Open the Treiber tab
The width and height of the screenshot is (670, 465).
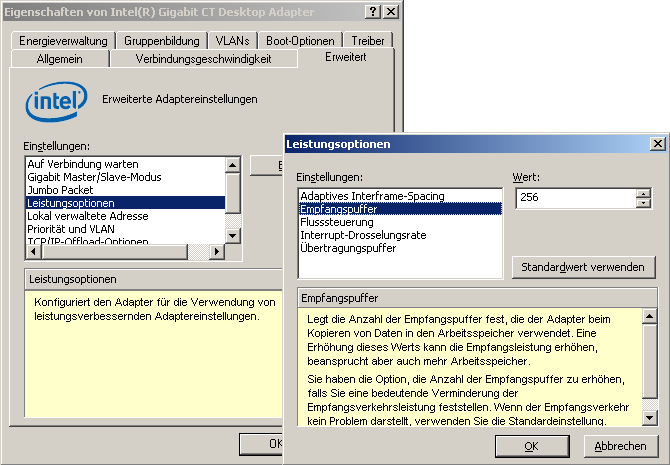(x=367, y=41)
